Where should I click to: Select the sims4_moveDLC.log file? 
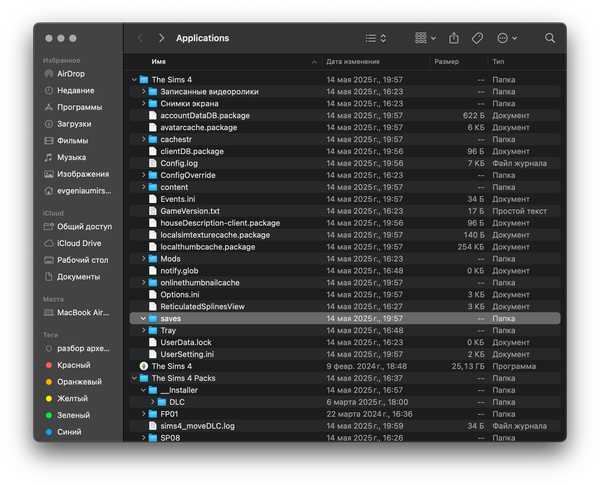point(345,426)
